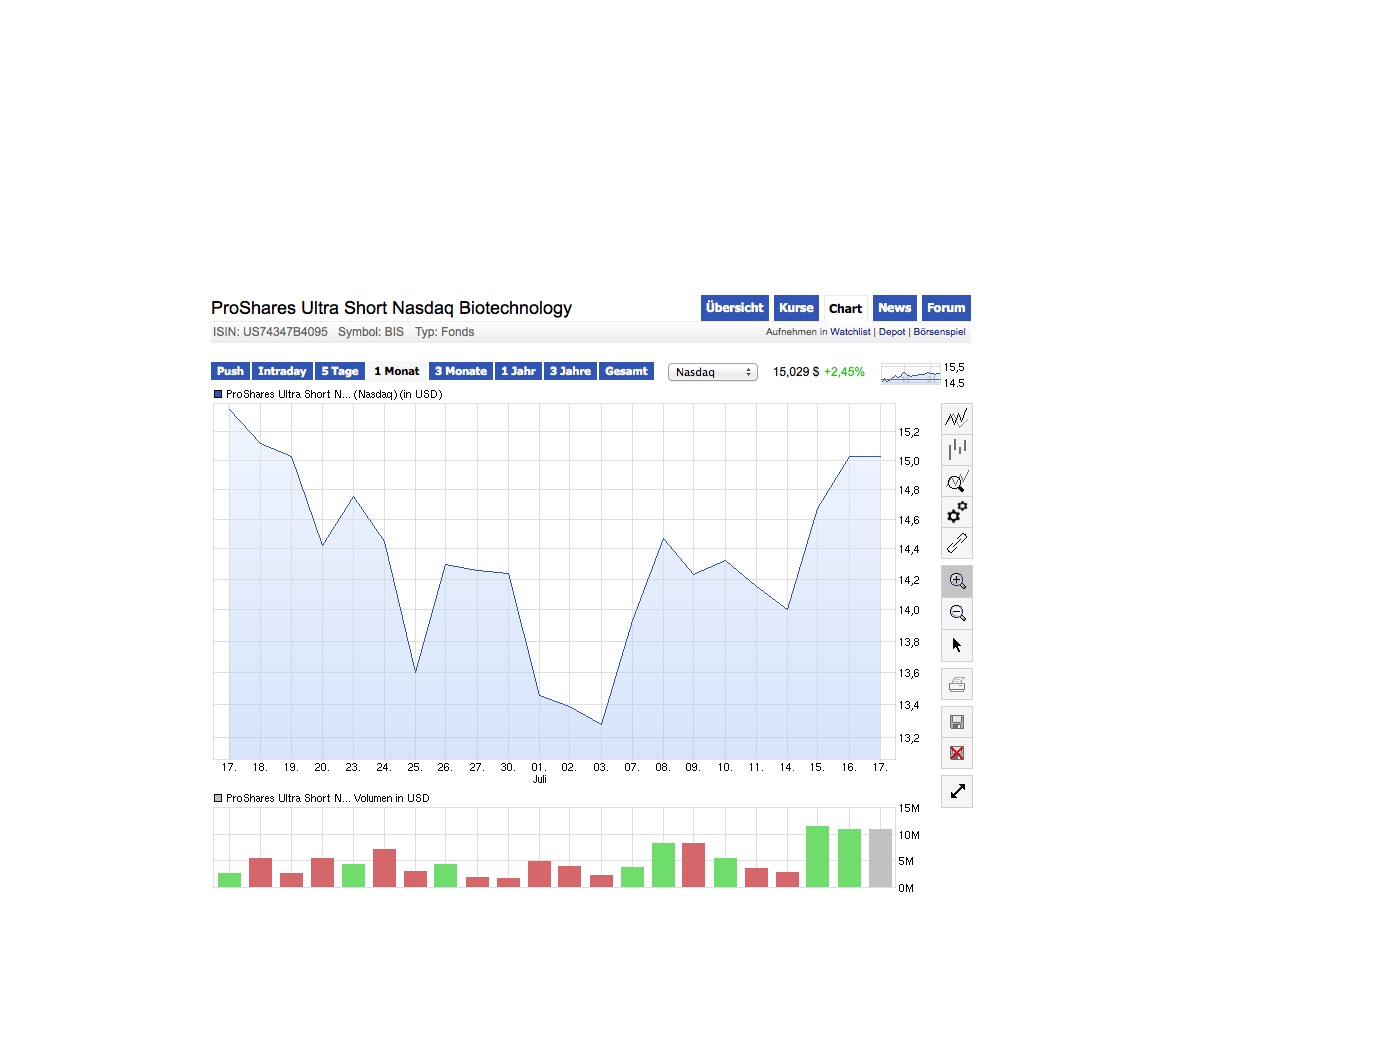The image size is (1383, 1046).
Task: Open the Forum tab
Action: click(x=946, y=308)
